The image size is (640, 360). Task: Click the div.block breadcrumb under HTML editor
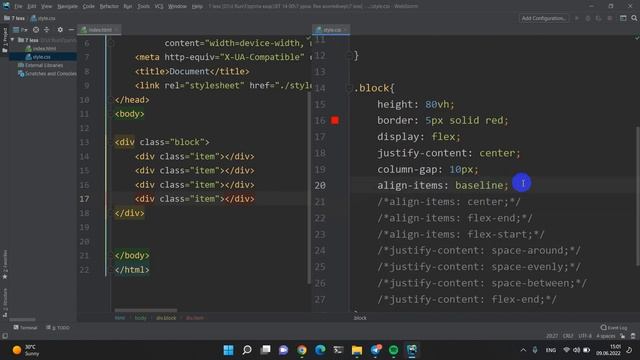[x=166, y=318]
